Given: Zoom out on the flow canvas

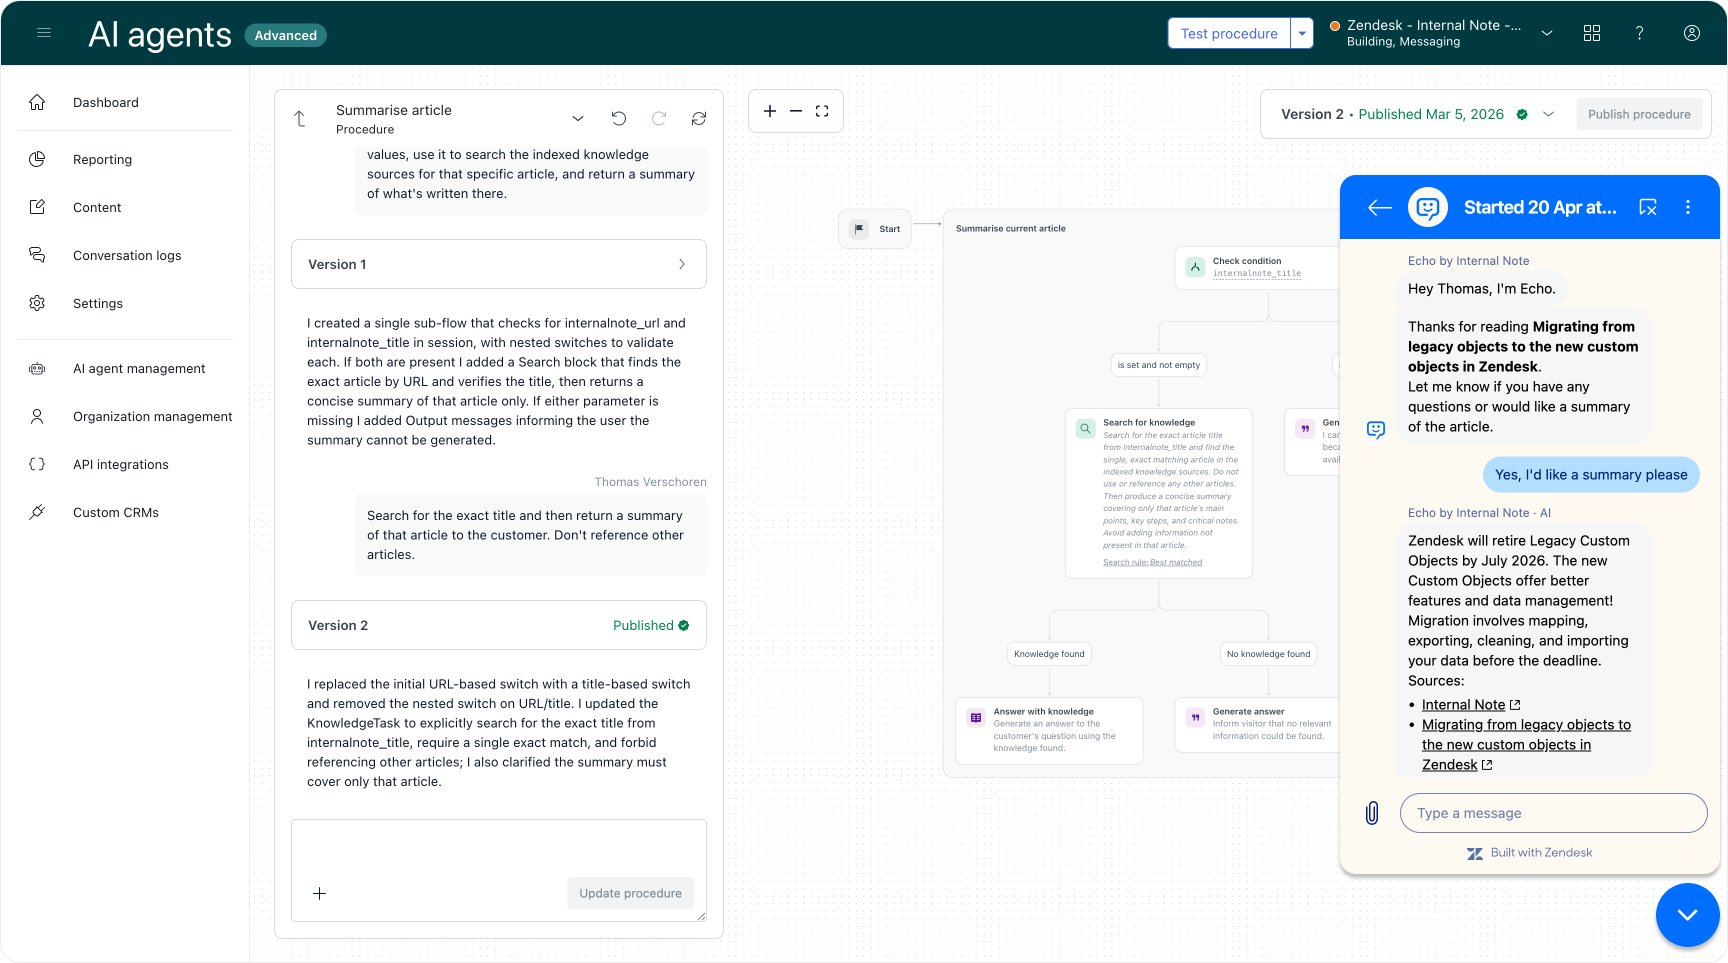Looking at the screenshot, I should pyautogui.click(x=796, y=111).
